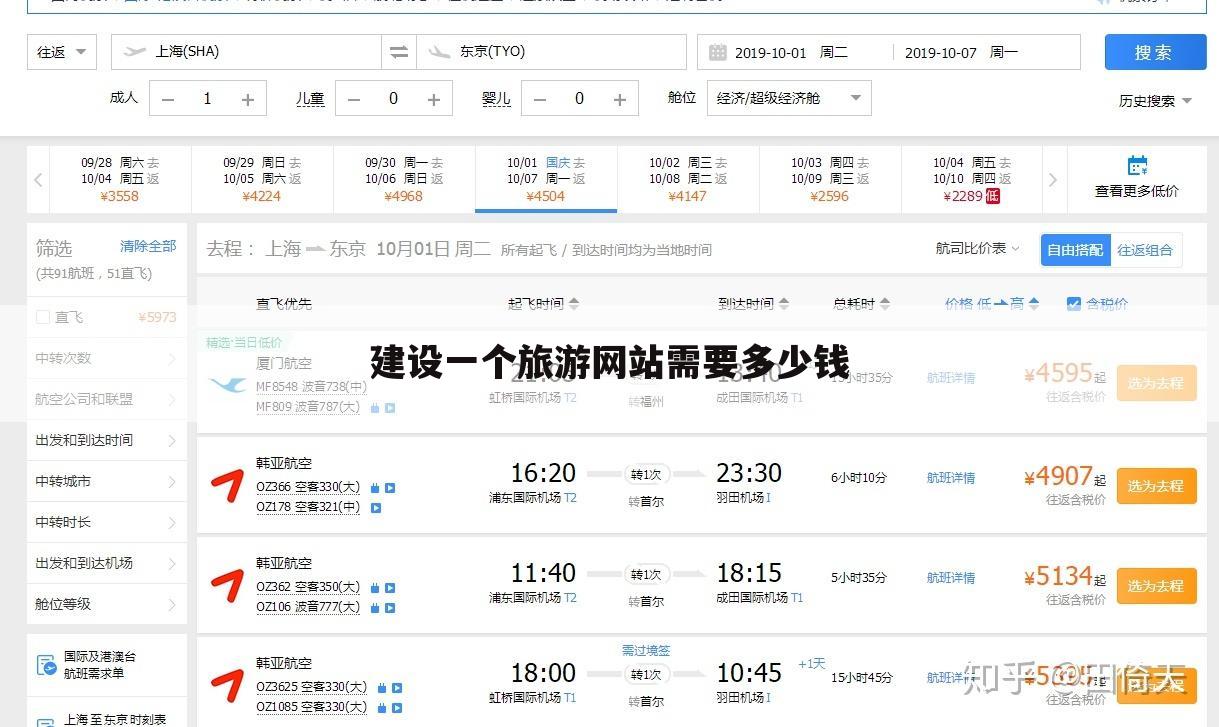The width and height of the screenshot is (1219, 727).
Task: Click the blue 搜索 button
Action: [x=1155, y=53]
